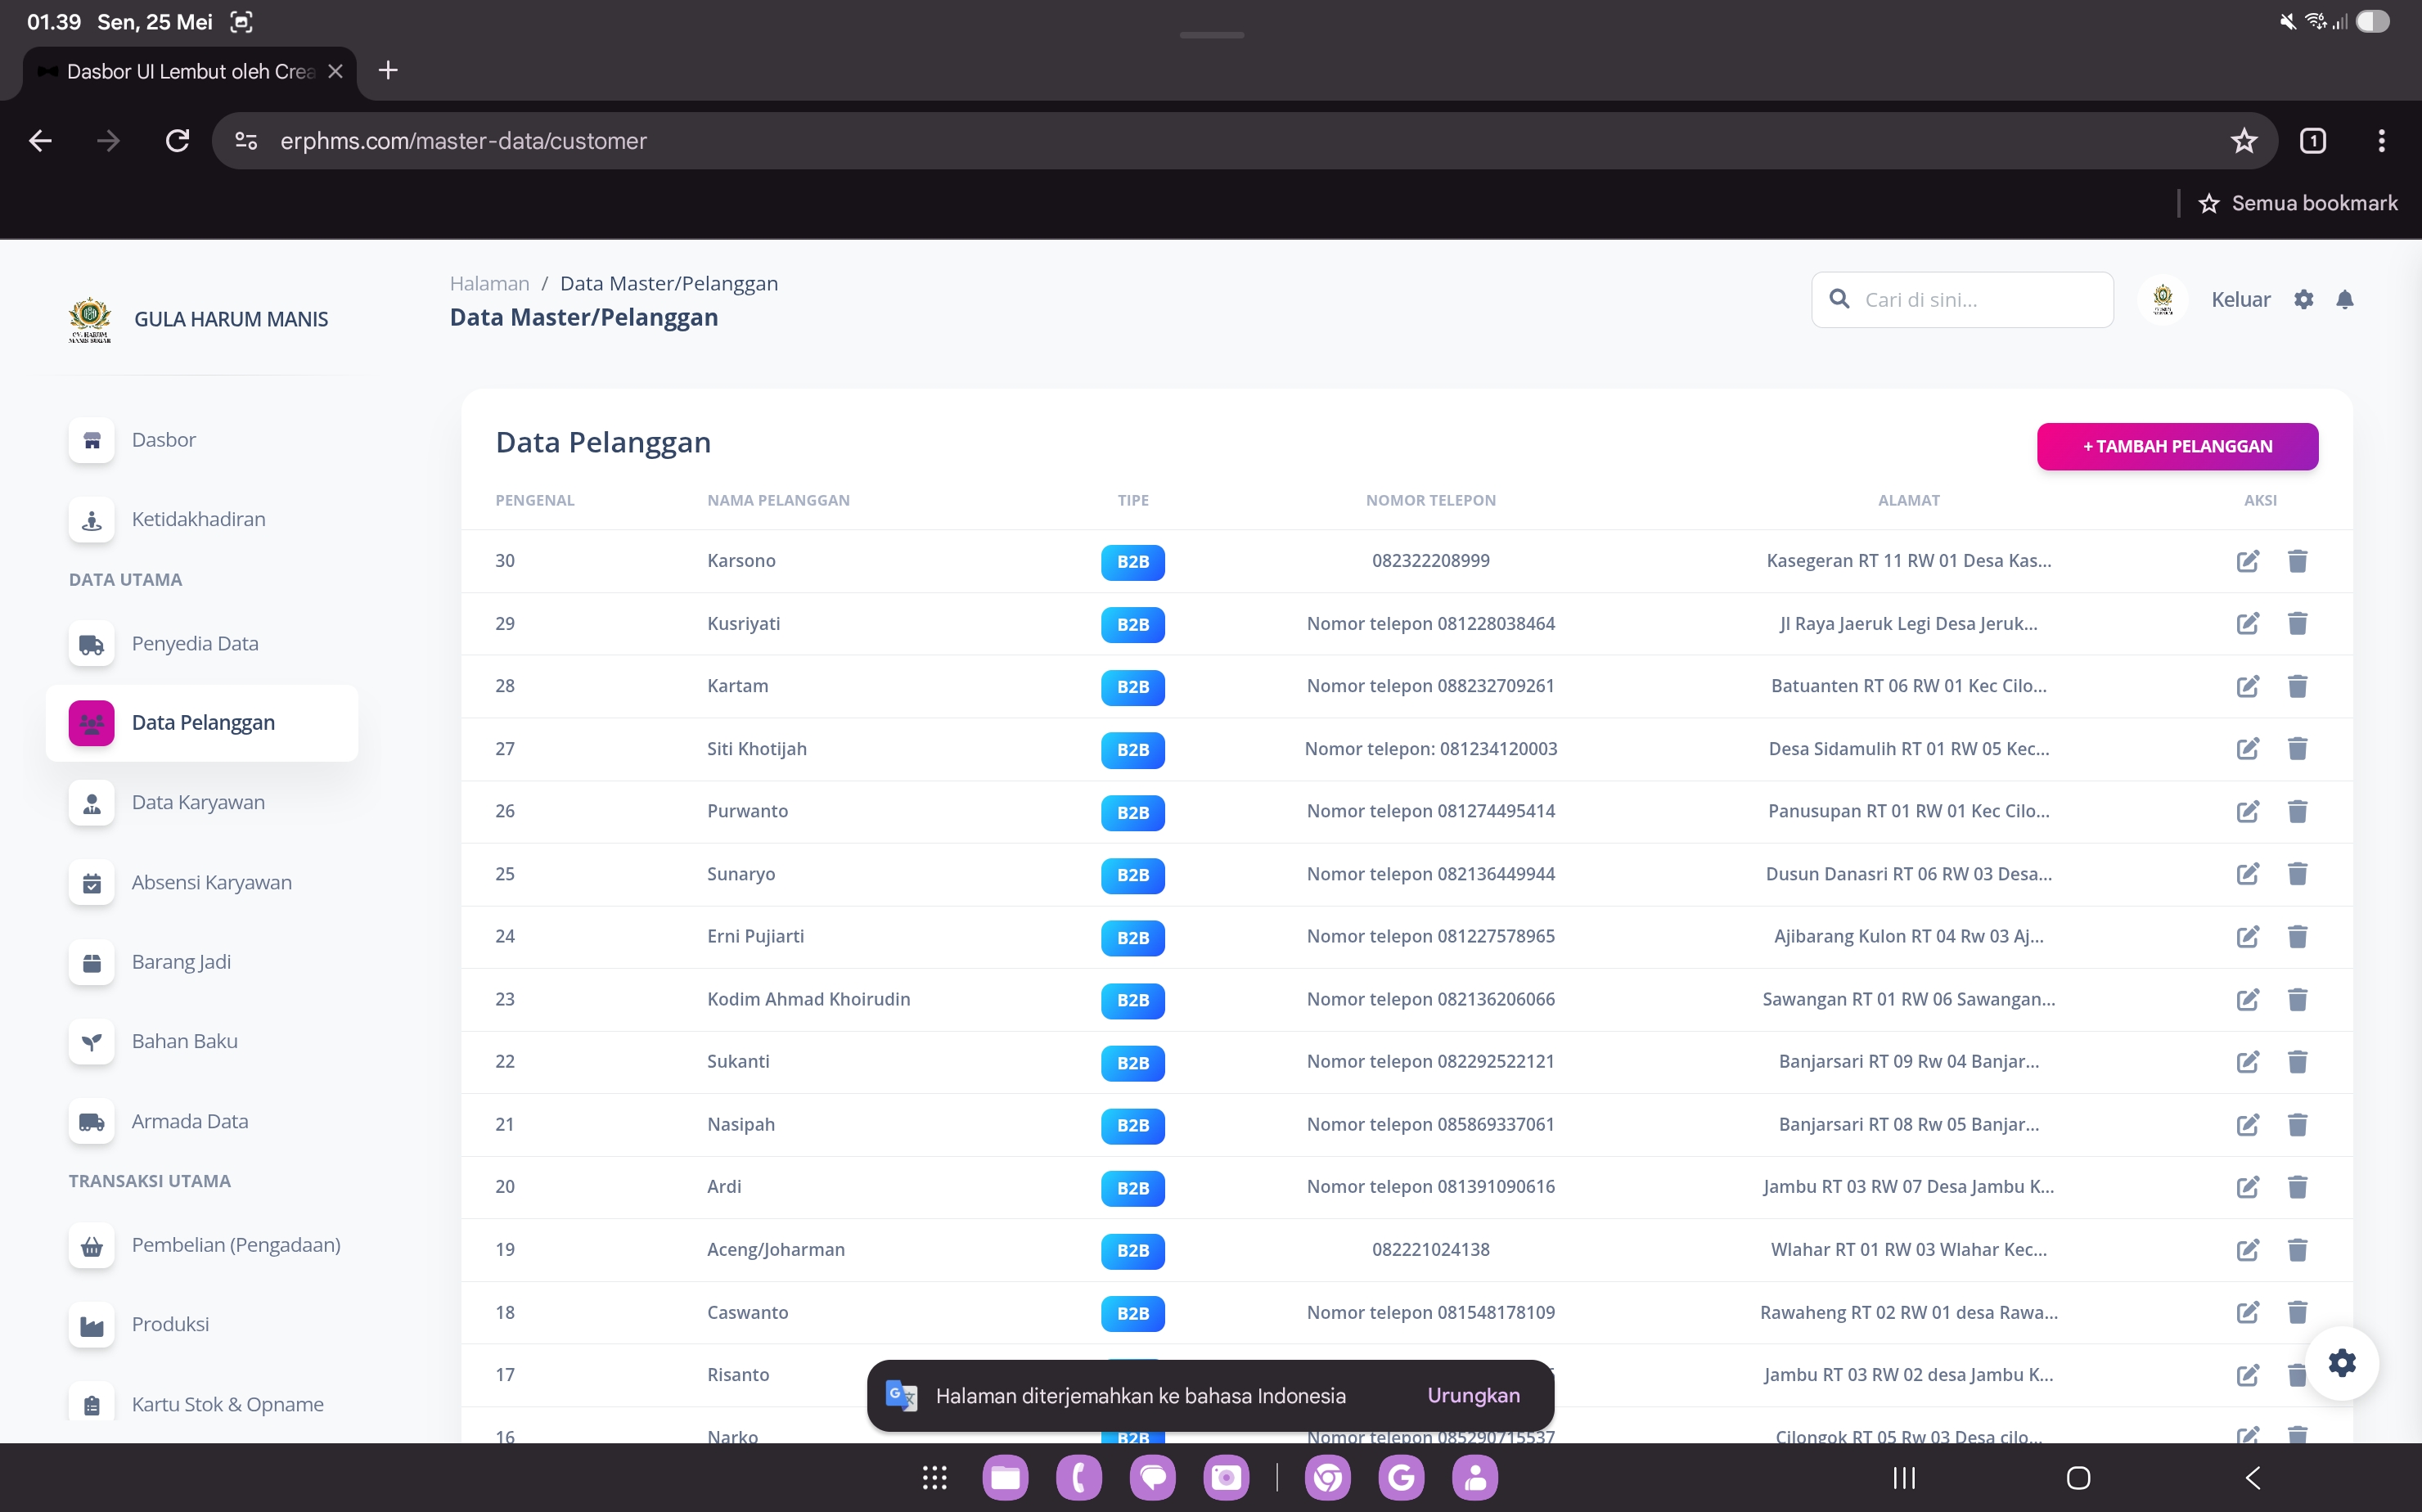This screenshot has height=1512, width=2422.
Task: Reload the browser page
Action: point(177,141)
